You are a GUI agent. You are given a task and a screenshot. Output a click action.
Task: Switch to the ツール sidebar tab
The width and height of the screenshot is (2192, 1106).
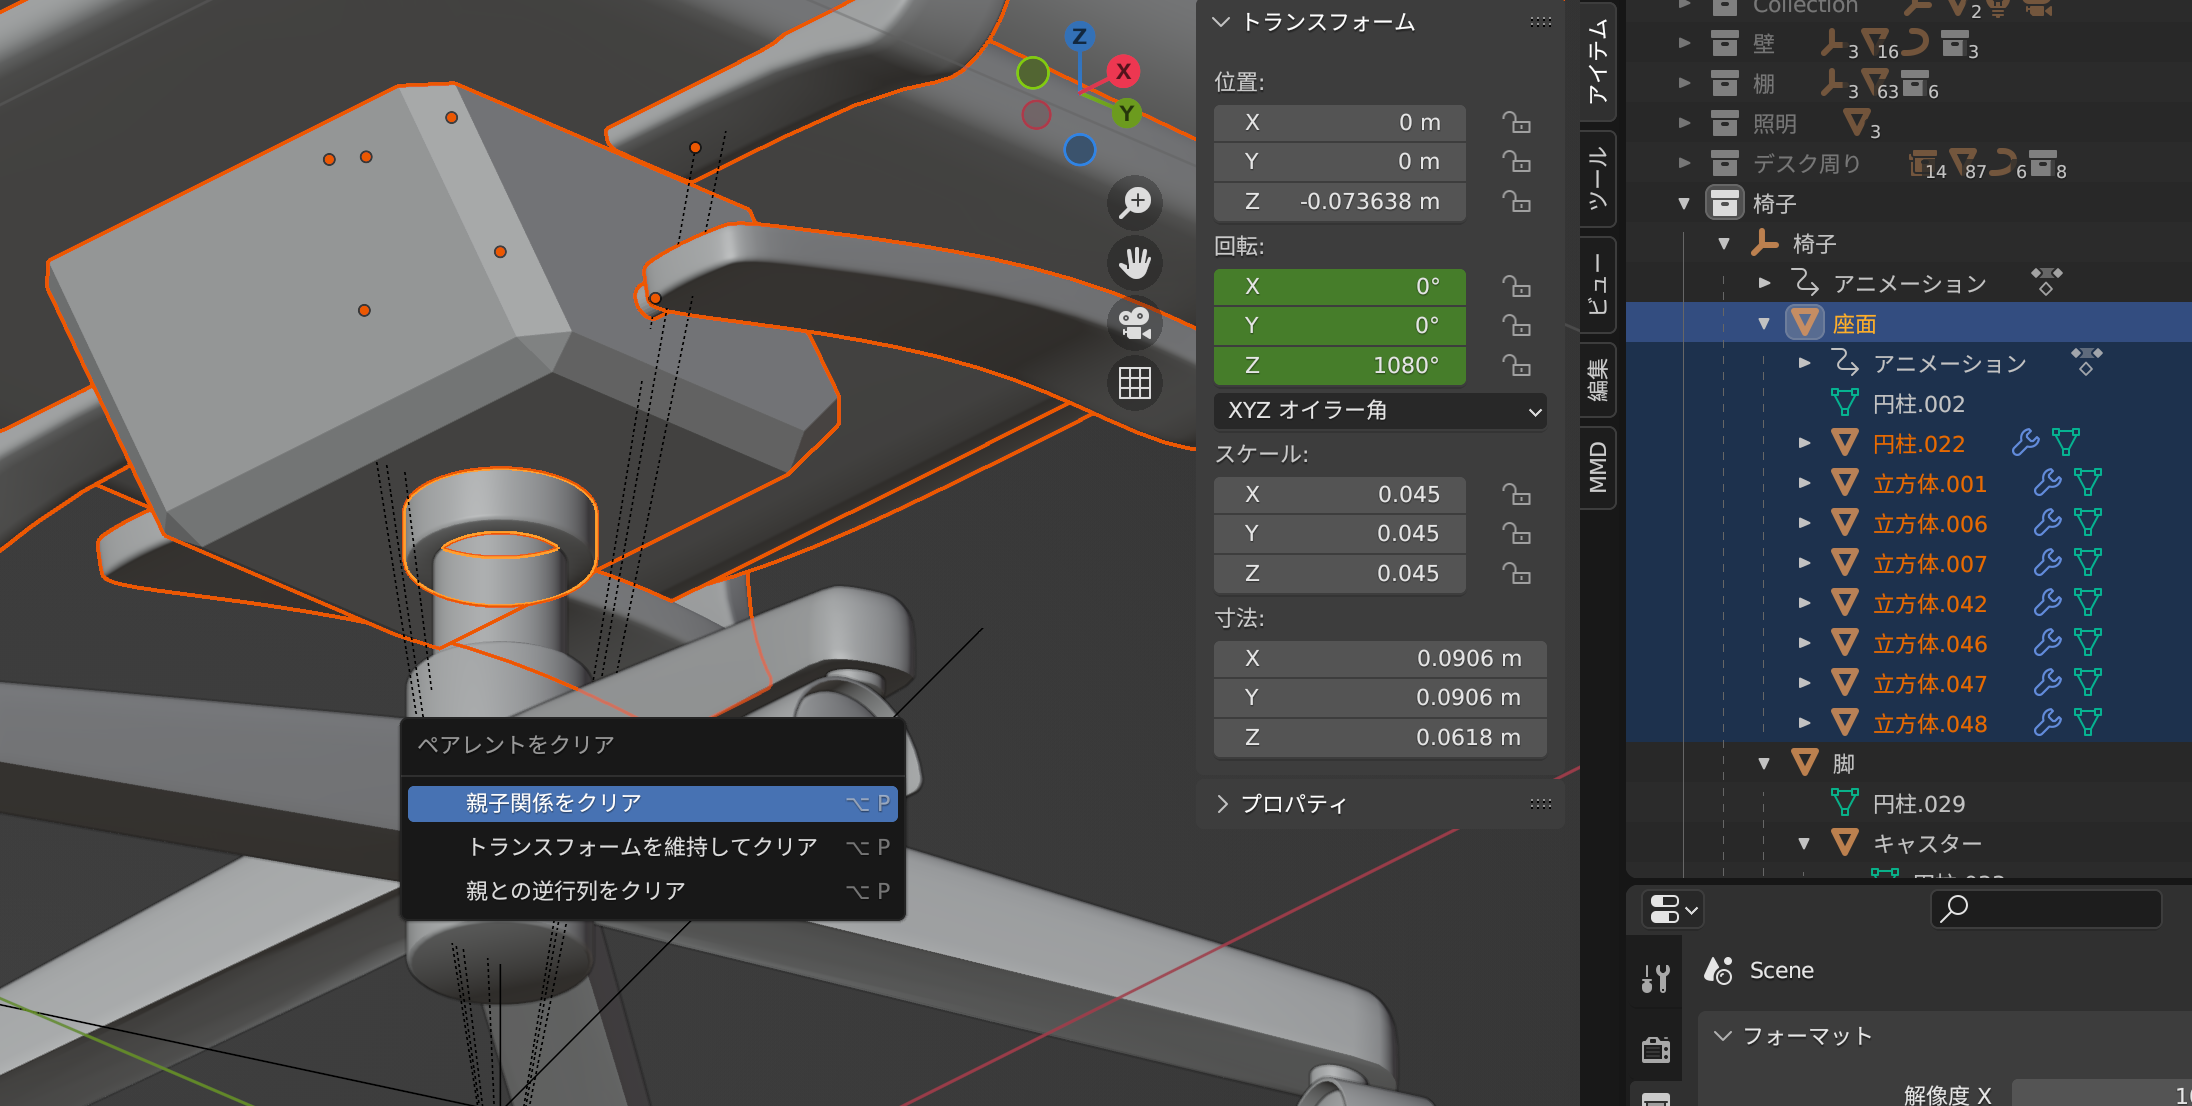[x=1598, y=178]
